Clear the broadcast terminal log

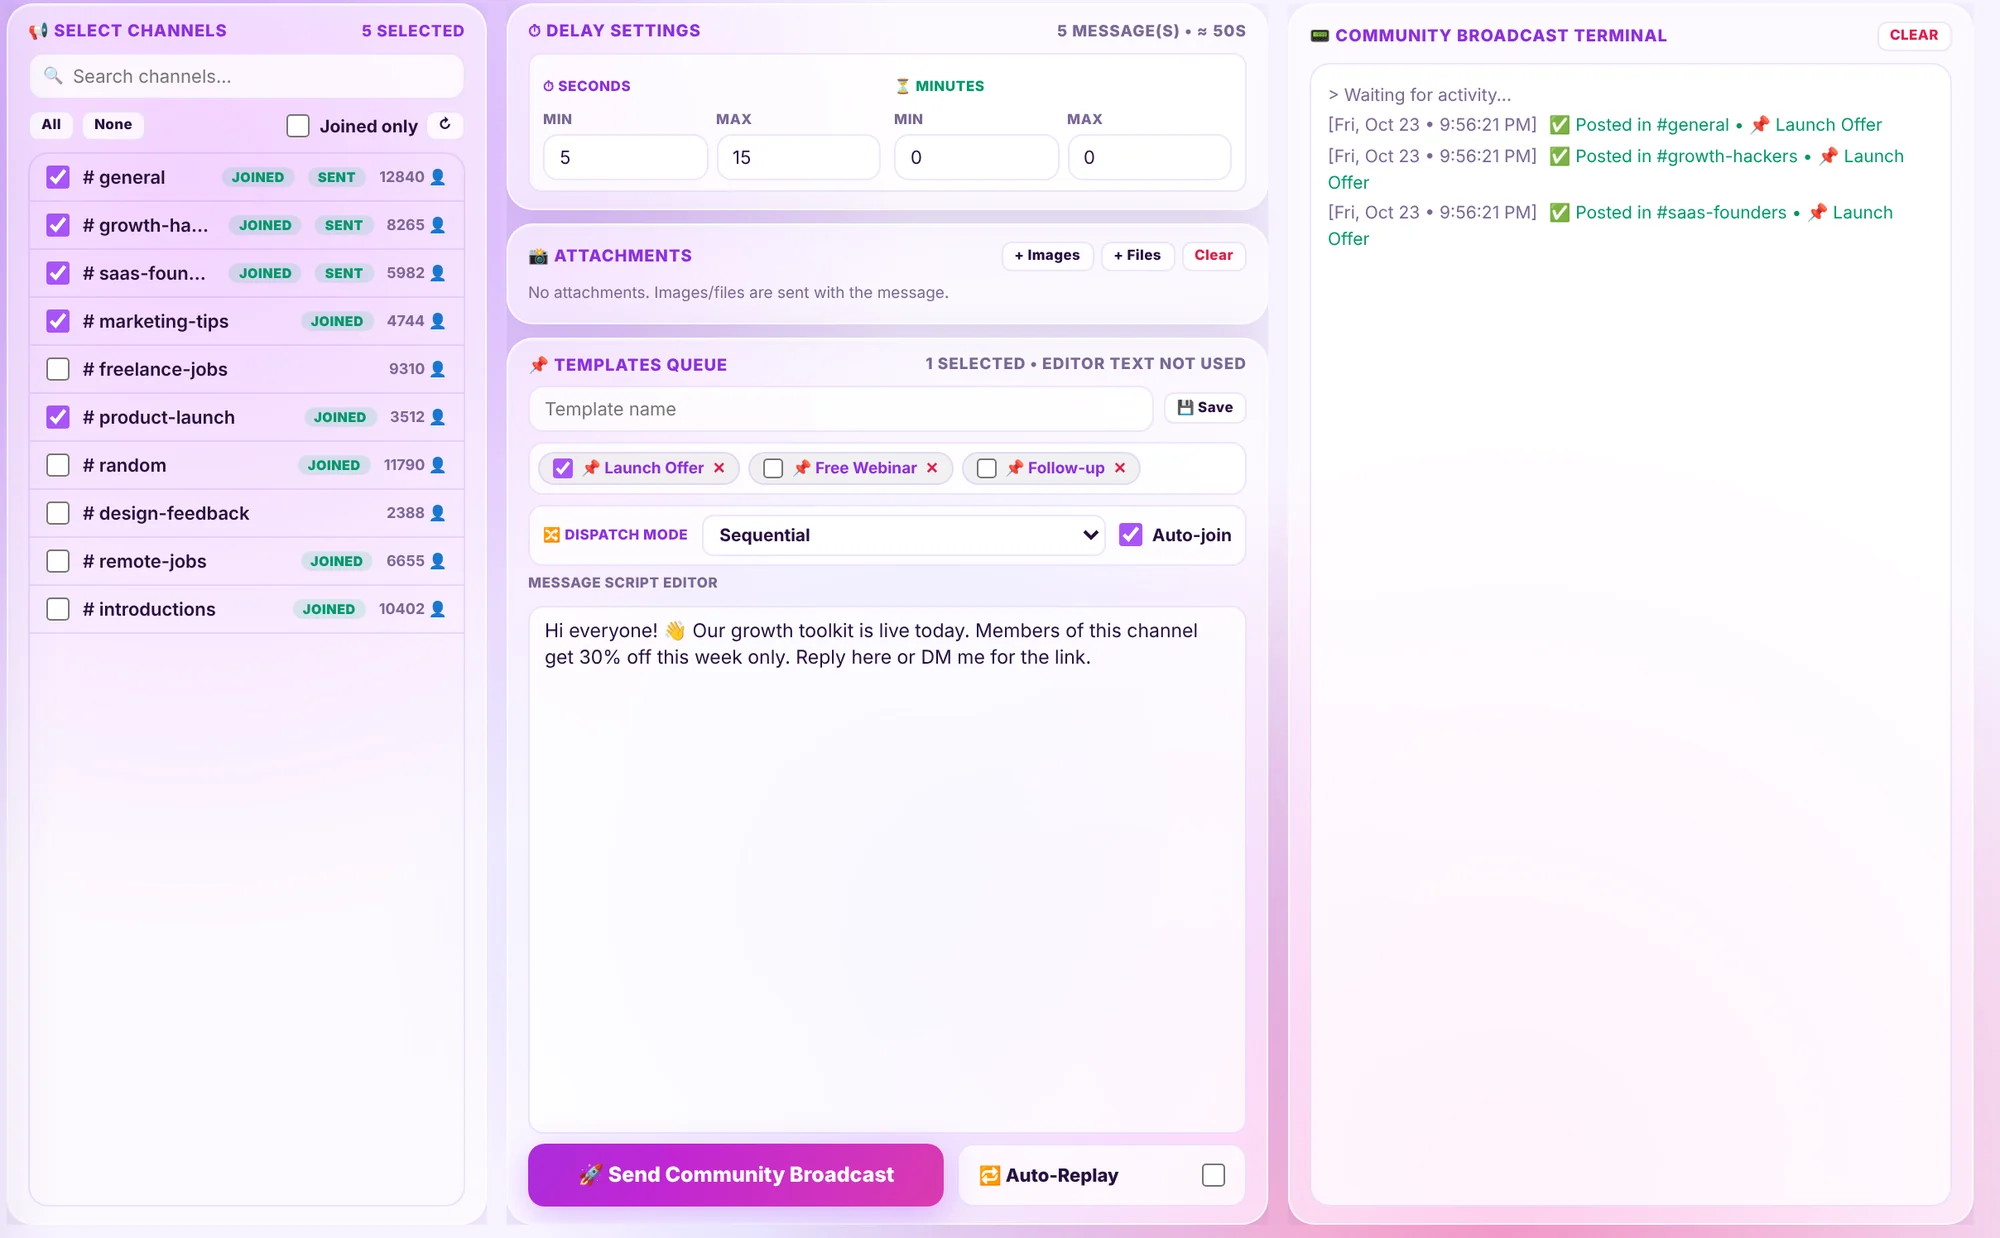click(x=1913, y=35)
